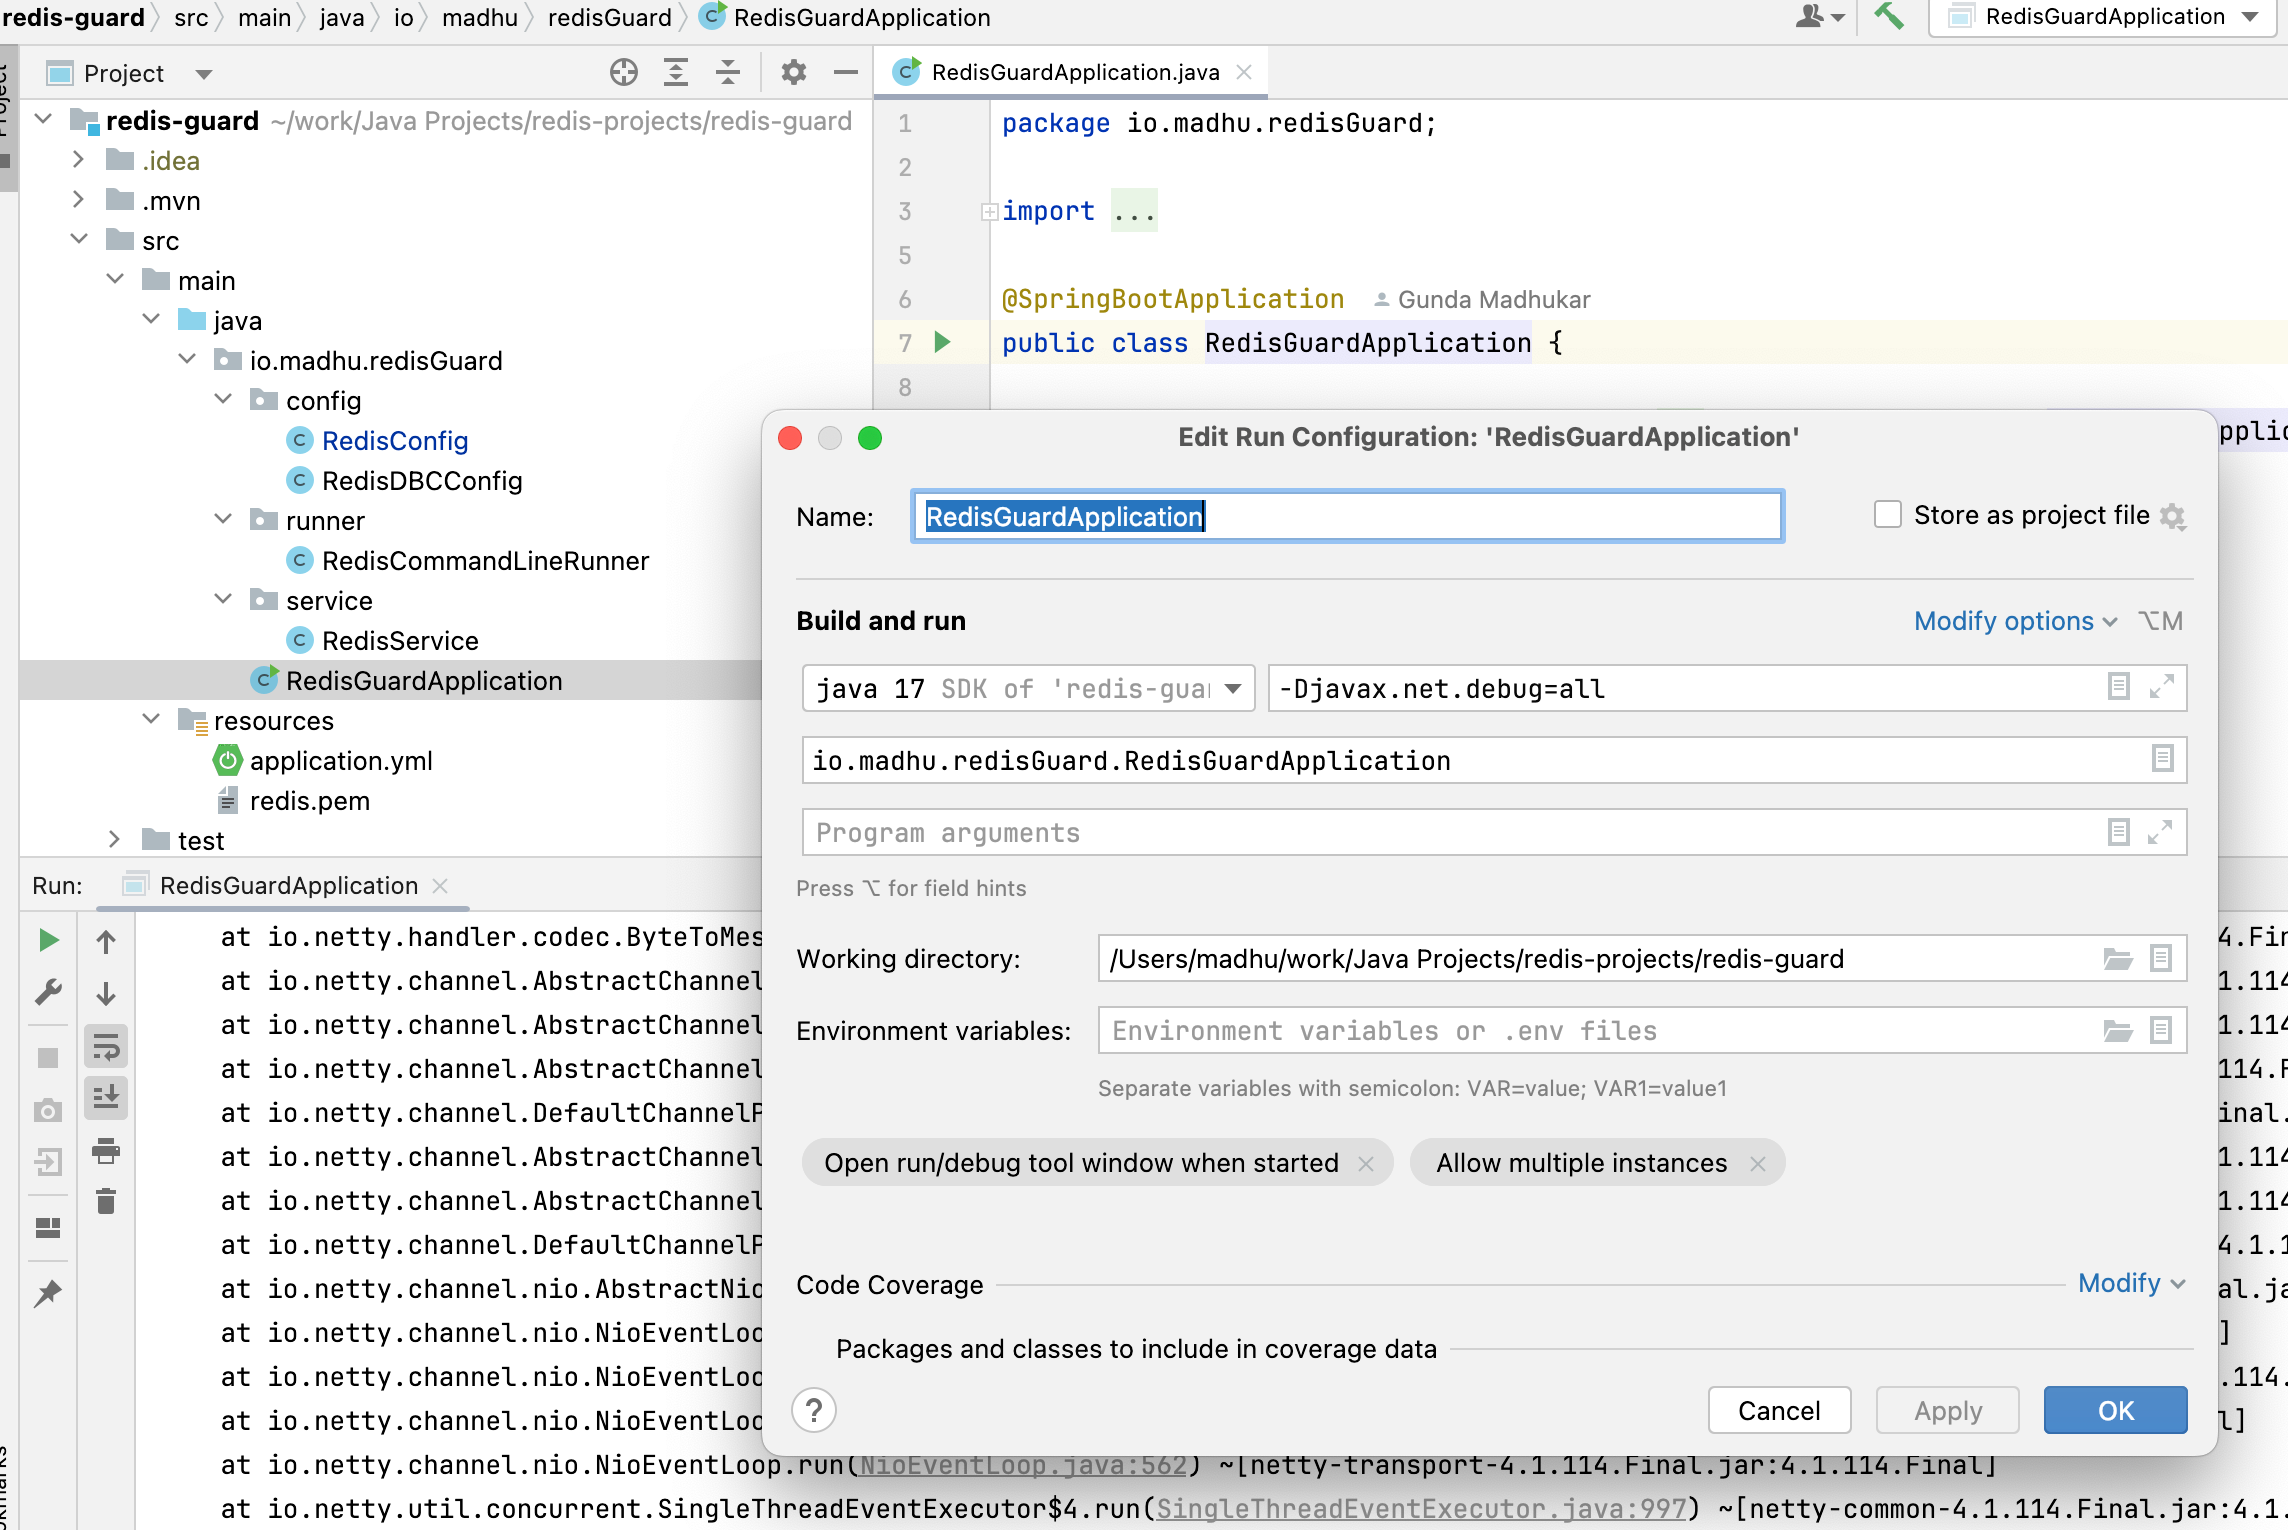Viewport: 2288px width, 1530px height.
Task: Click the macro list icon in VM options field
Action: tap(2118, 687)
